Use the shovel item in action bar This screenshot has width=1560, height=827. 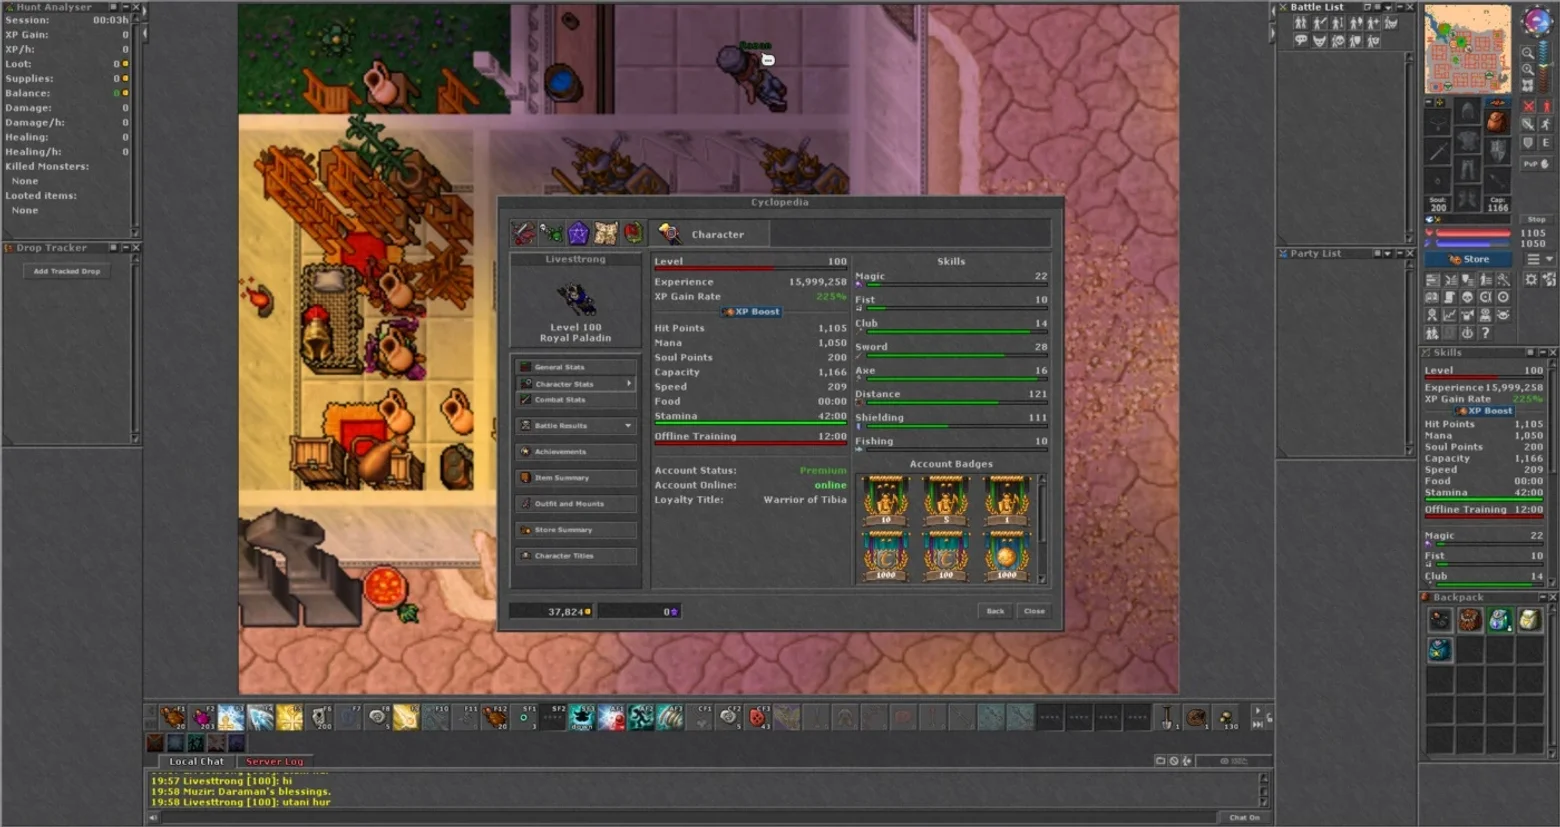click(1167, 717)
